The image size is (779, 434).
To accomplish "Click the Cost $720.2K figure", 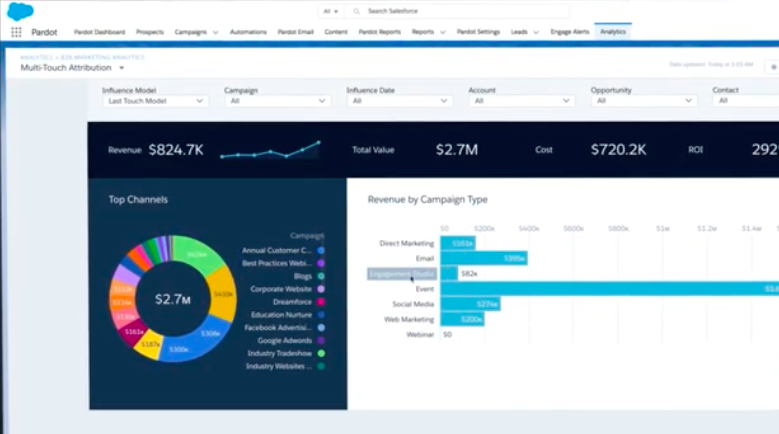I will point(619,149).
